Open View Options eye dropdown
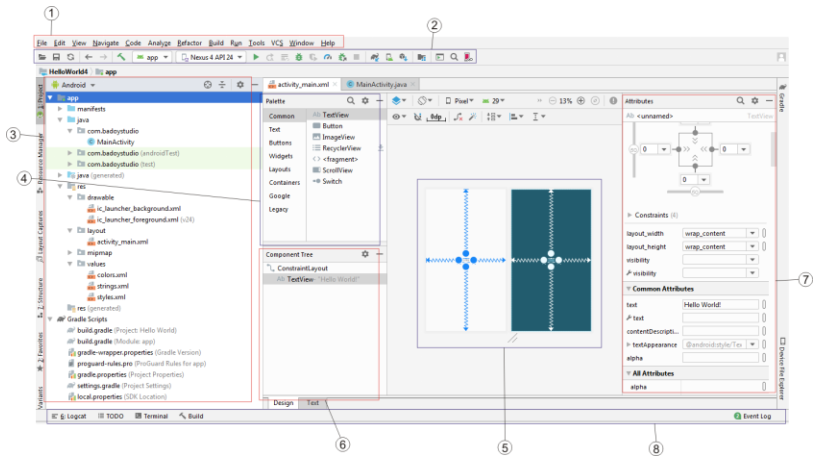This screenshot has height=471, width=822. click(399, 116)
